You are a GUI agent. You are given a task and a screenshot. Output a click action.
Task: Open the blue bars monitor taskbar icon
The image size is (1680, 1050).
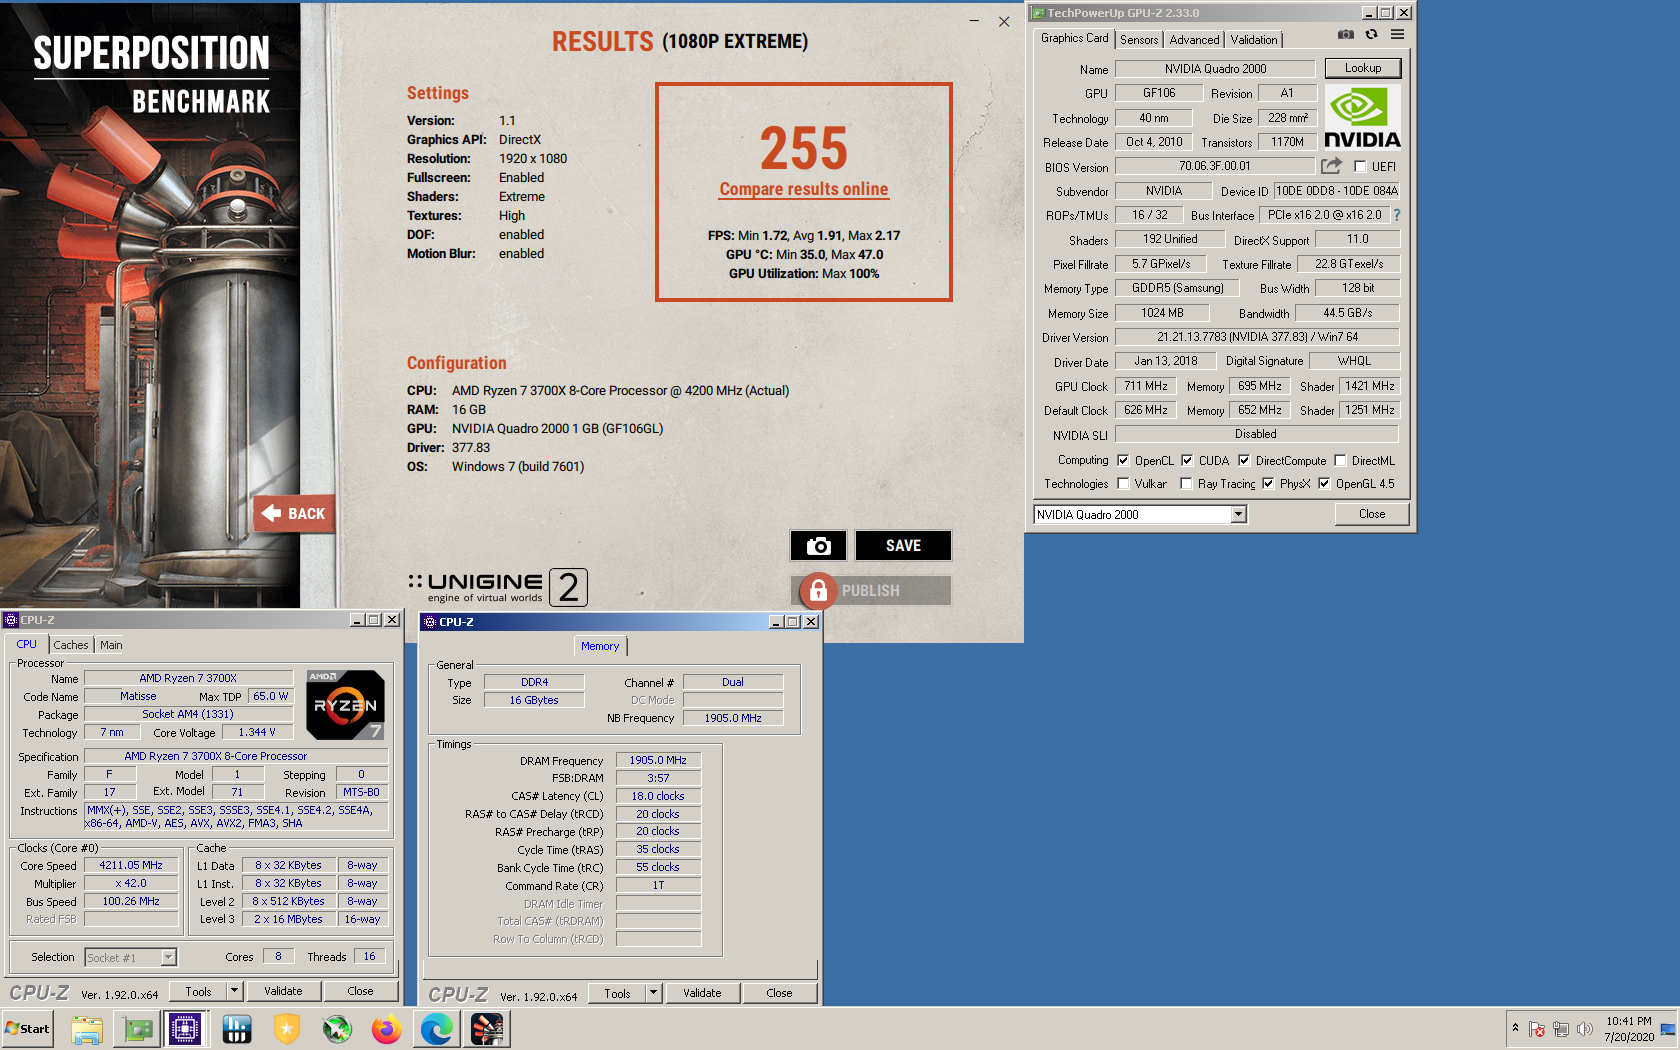click(x=237, y=1029)
